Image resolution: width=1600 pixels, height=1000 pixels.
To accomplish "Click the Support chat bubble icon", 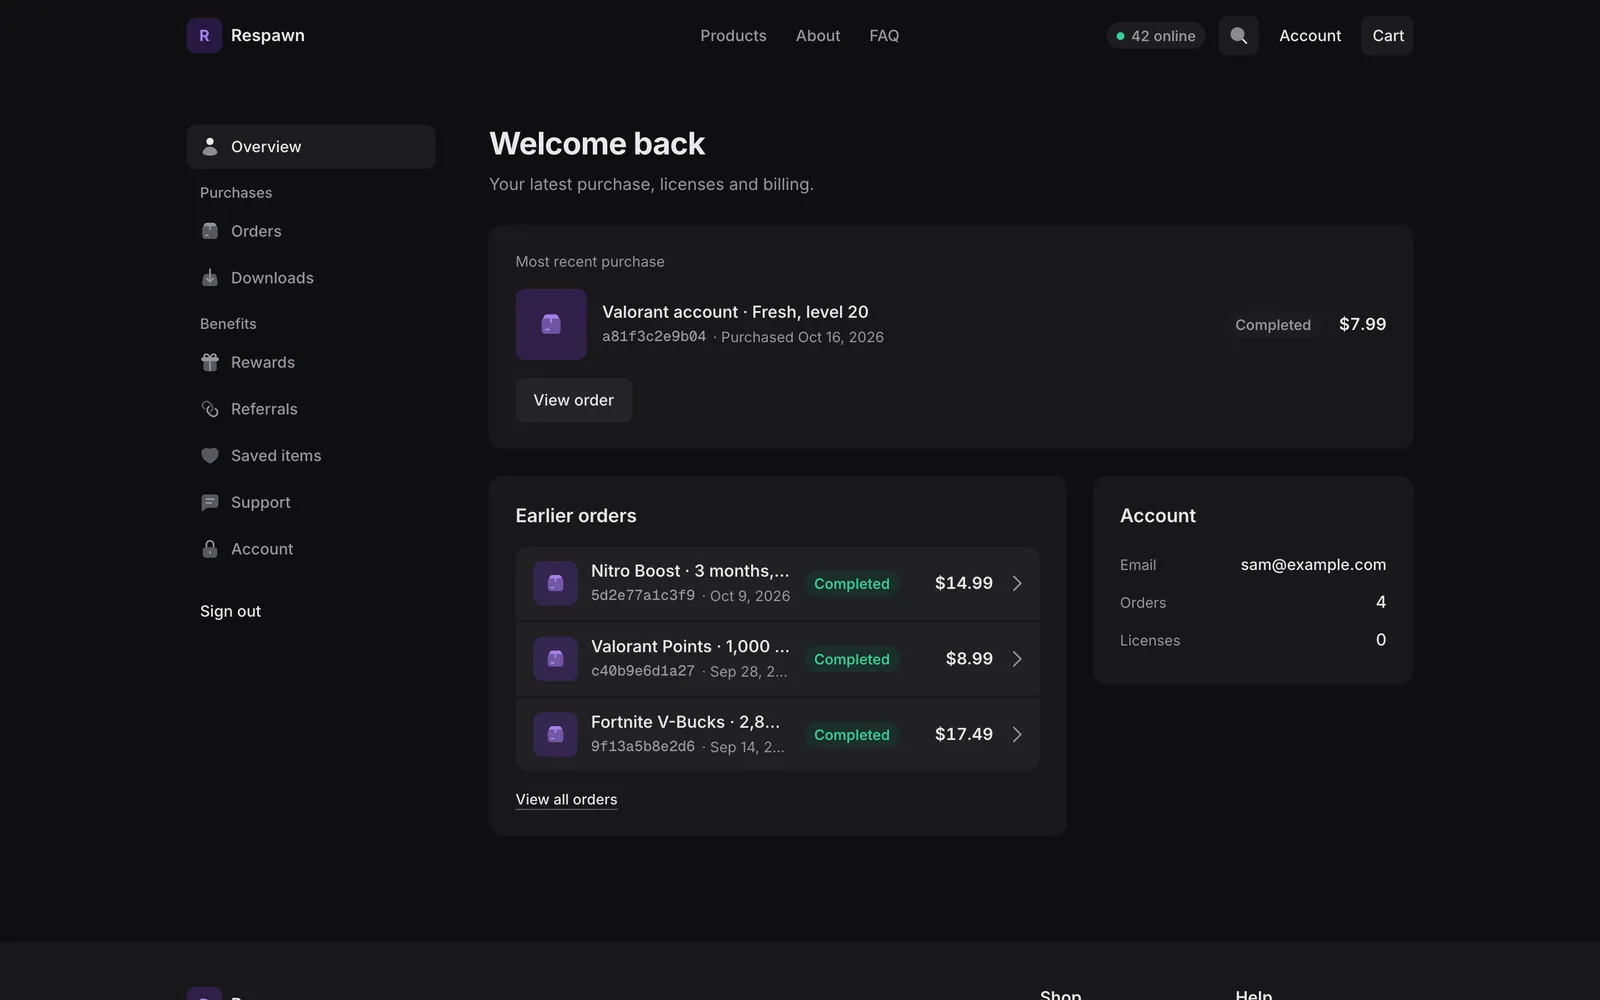I will 210,502.
